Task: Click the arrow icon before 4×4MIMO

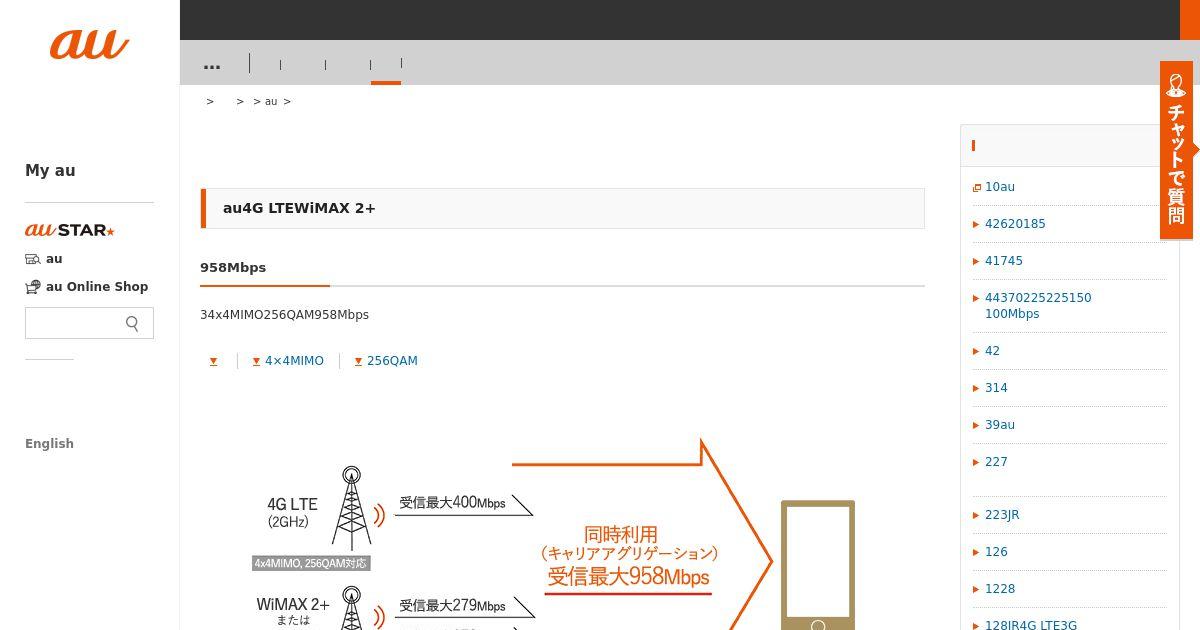Action: (x=256, y=361)
